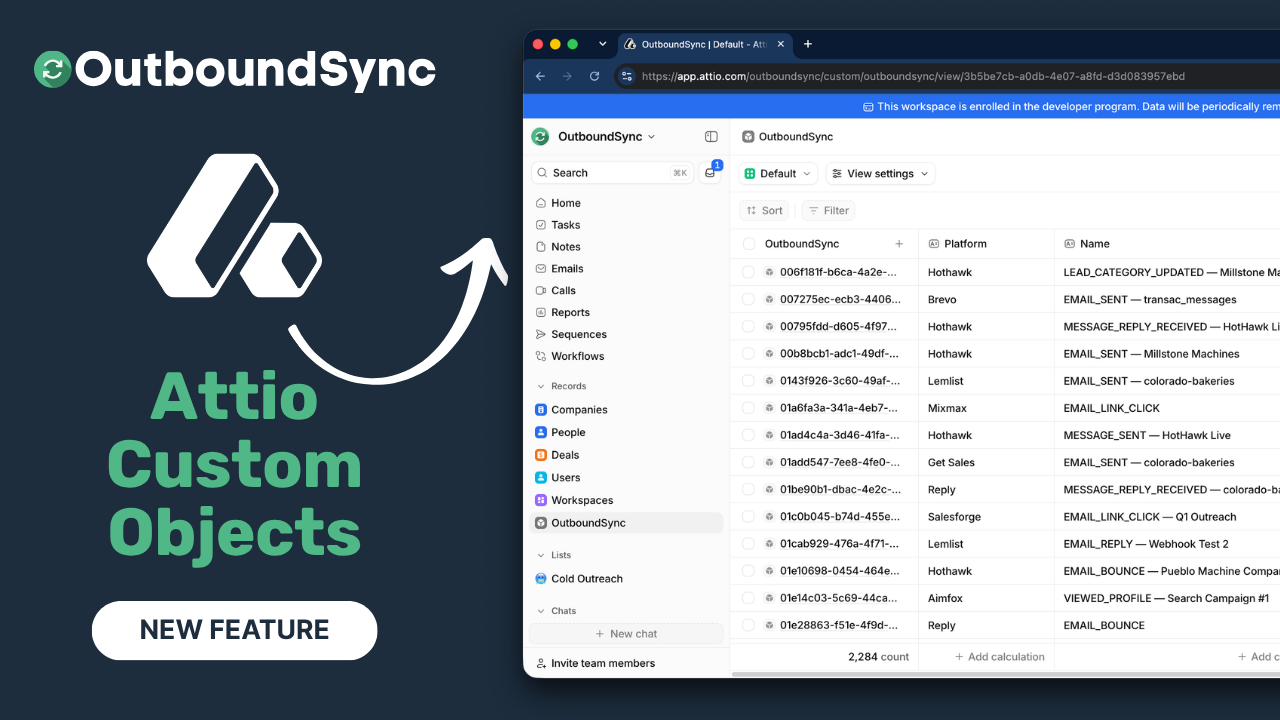
Task: Expand the View settings dropdown
Action: tap(881, 174)
